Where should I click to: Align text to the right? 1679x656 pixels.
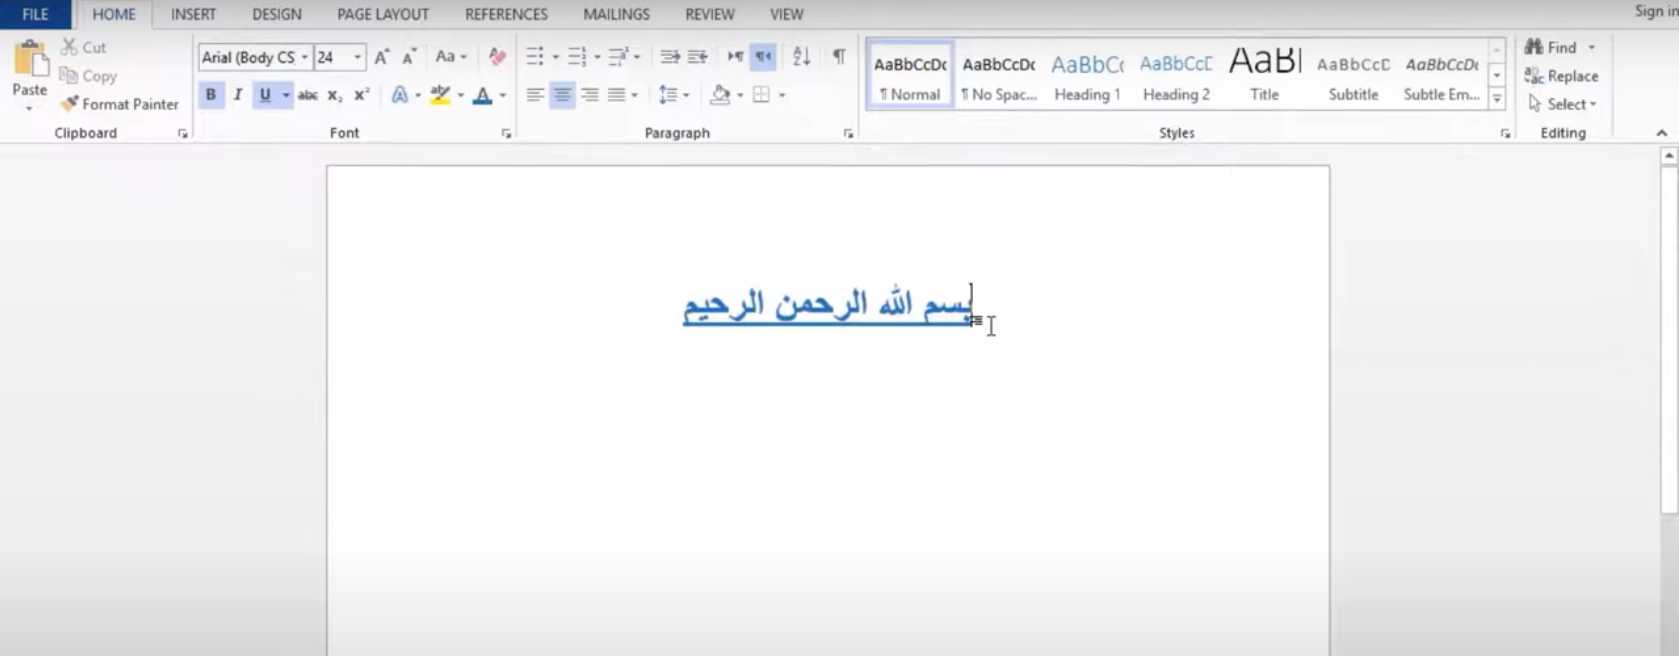pos(590,95)
